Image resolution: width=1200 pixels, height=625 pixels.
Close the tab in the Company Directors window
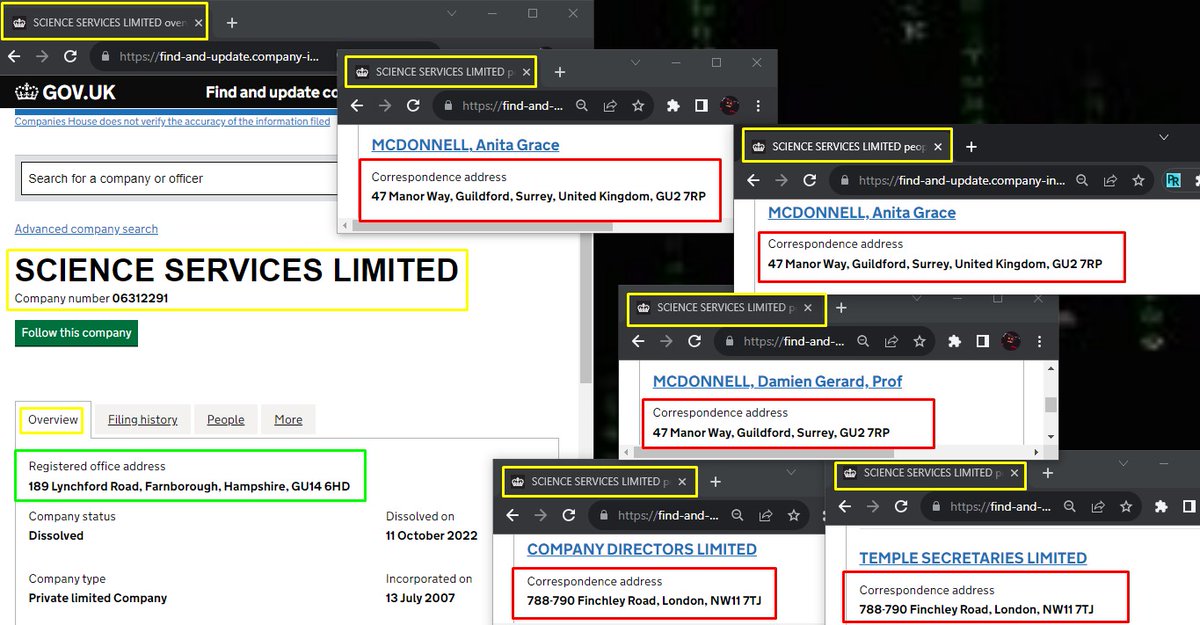[682, 481]
